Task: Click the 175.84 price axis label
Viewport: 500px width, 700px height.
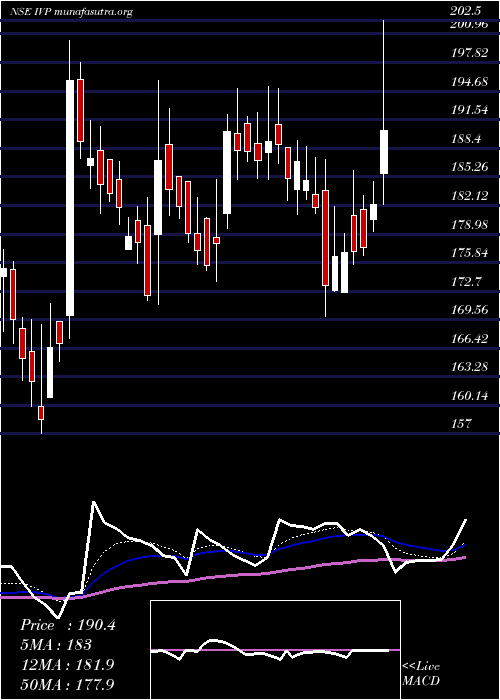Action: 469,253
